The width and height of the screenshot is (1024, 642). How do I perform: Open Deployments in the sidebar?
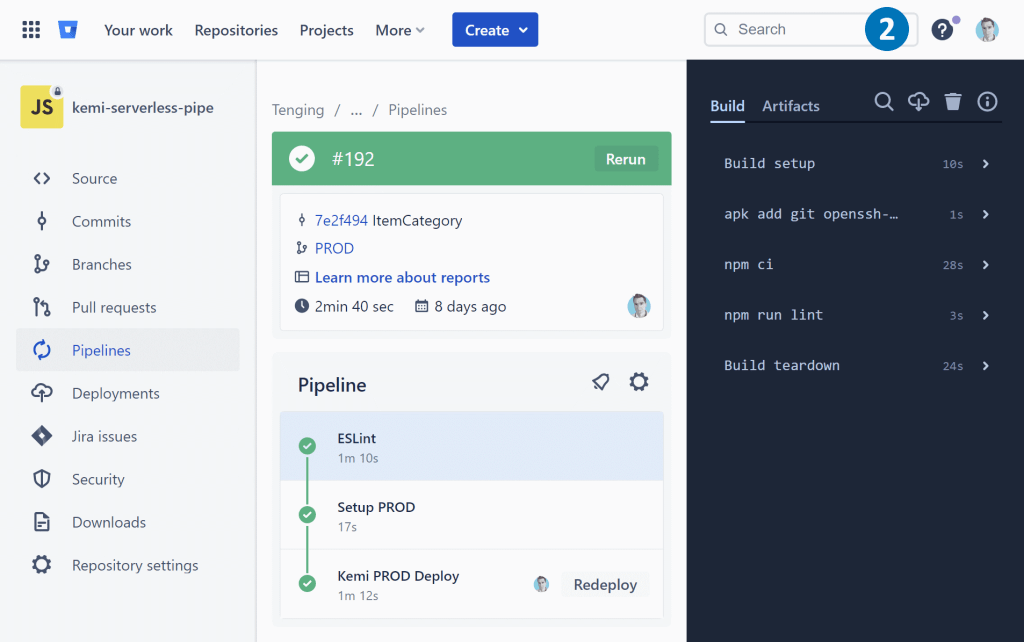tap(115, 394)
